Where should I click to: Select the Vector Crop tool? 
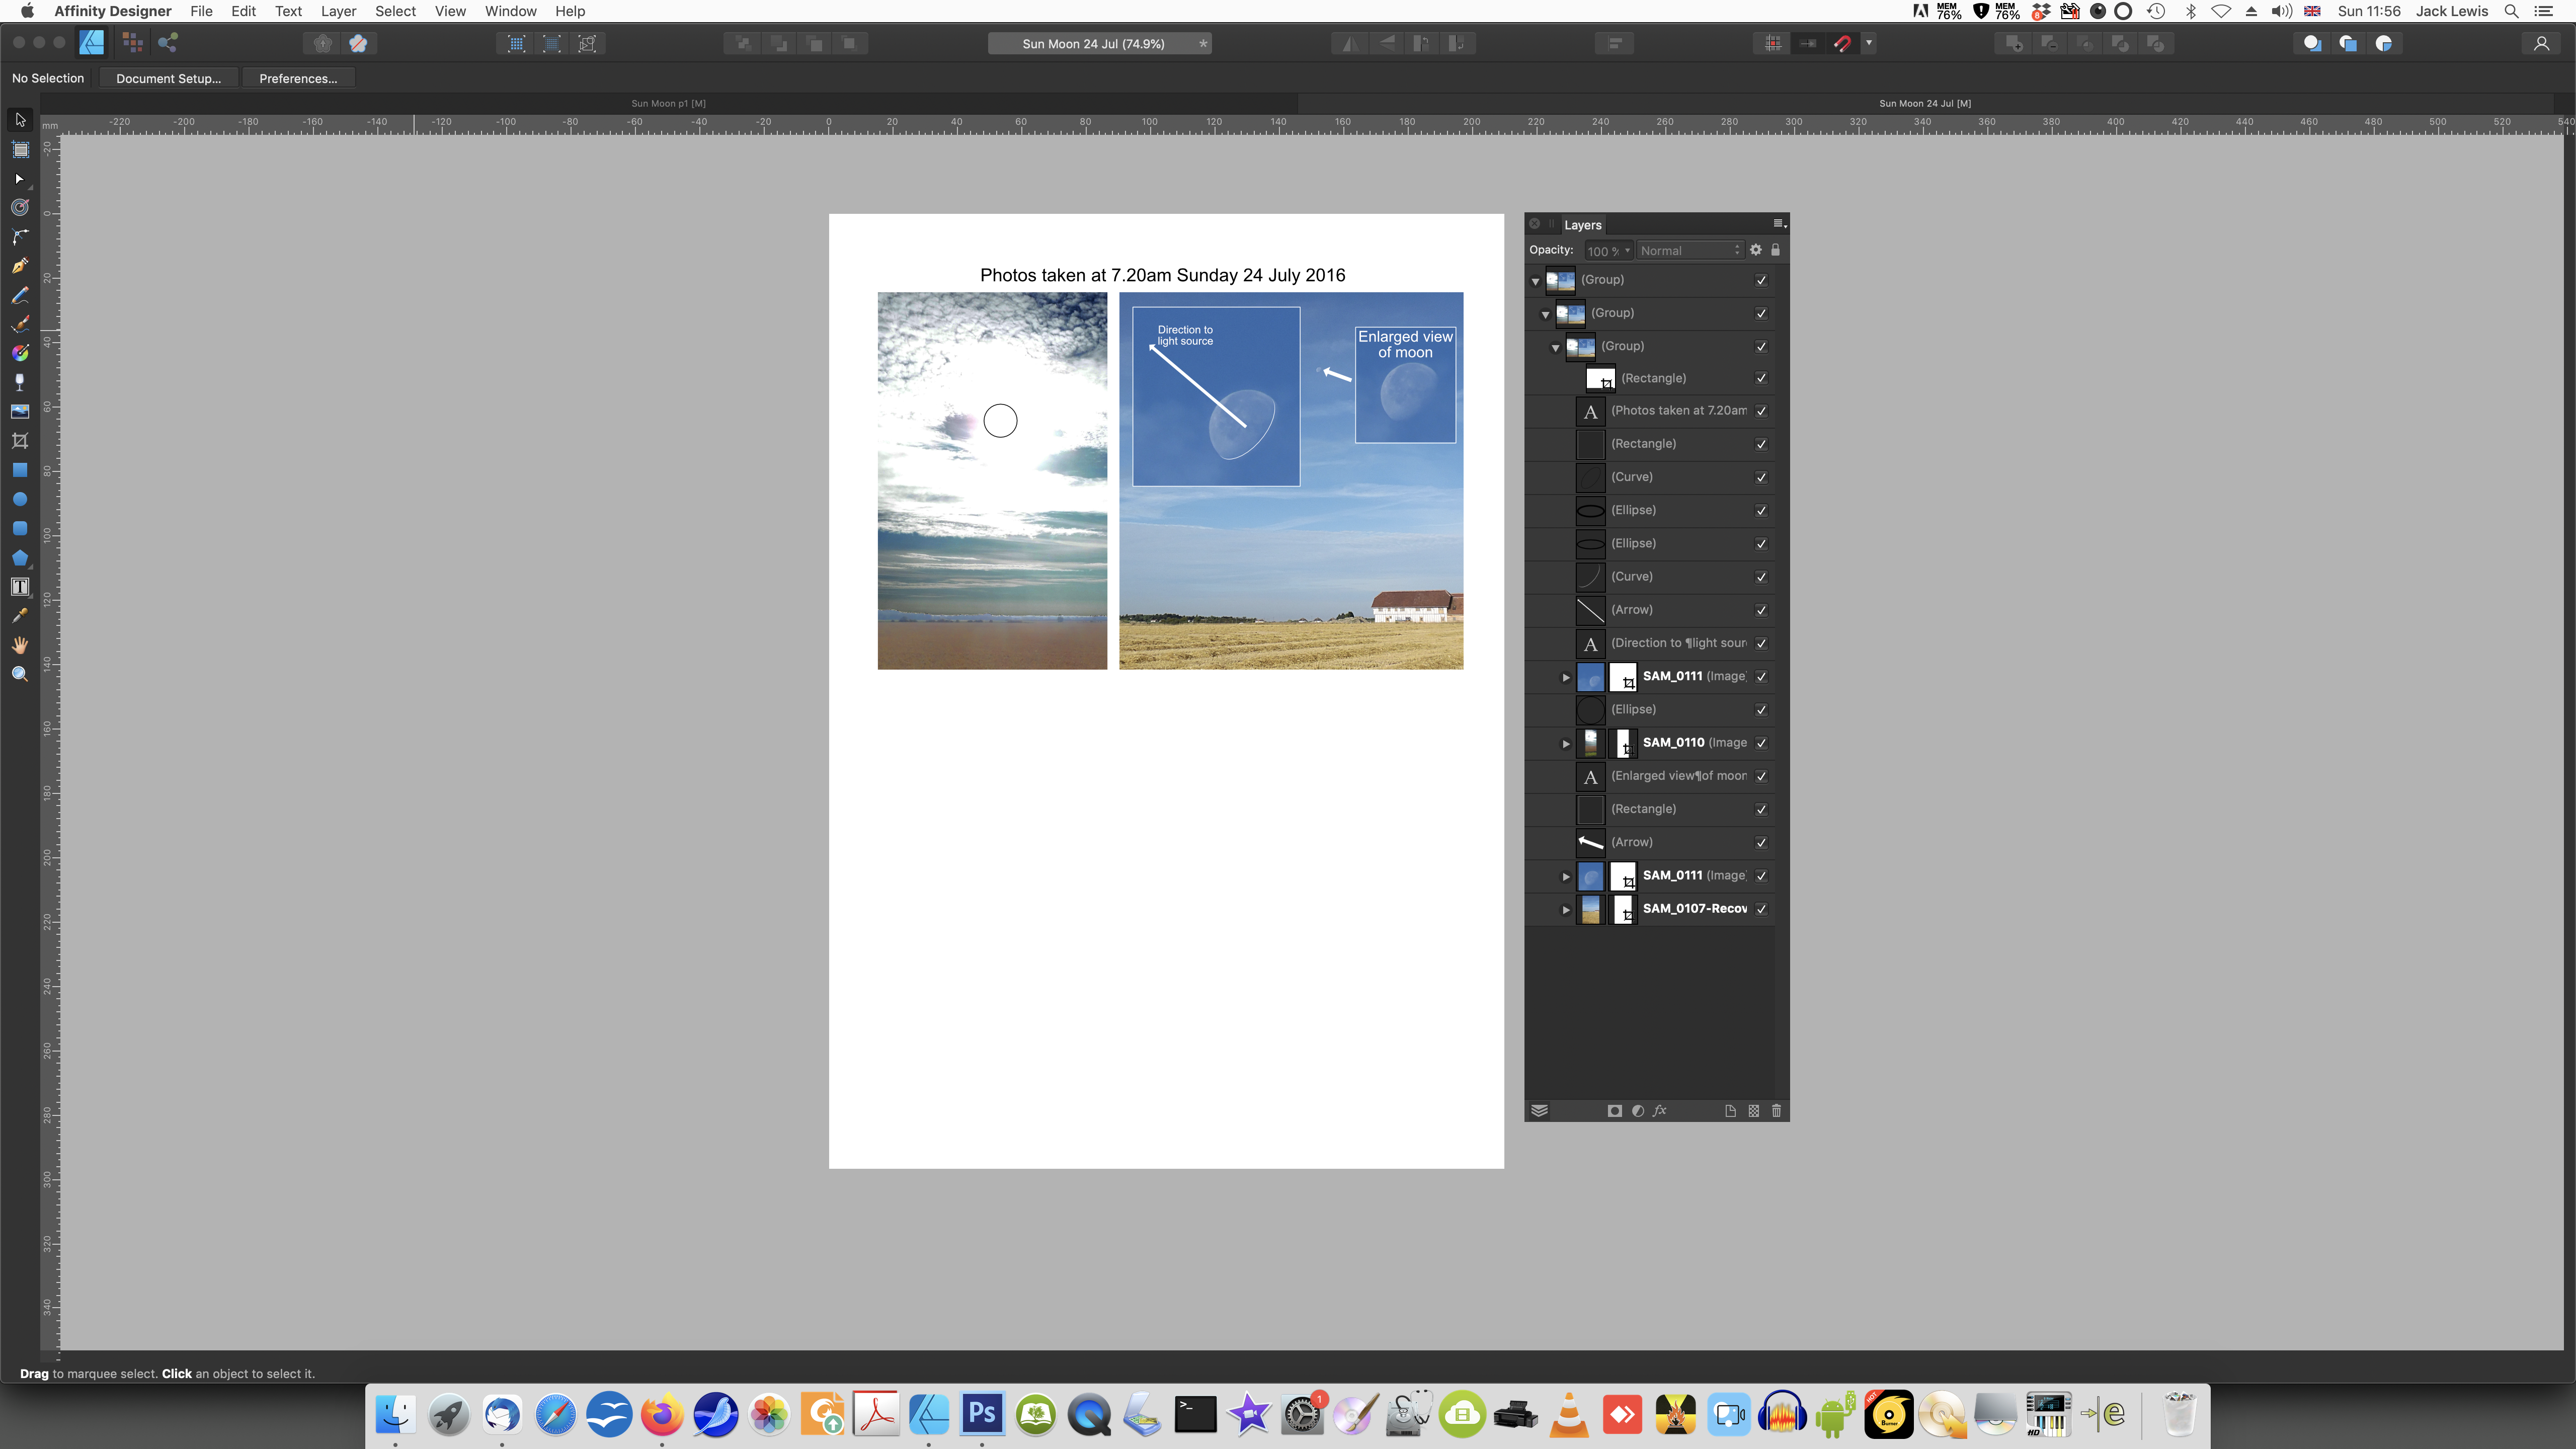point(20,441)
